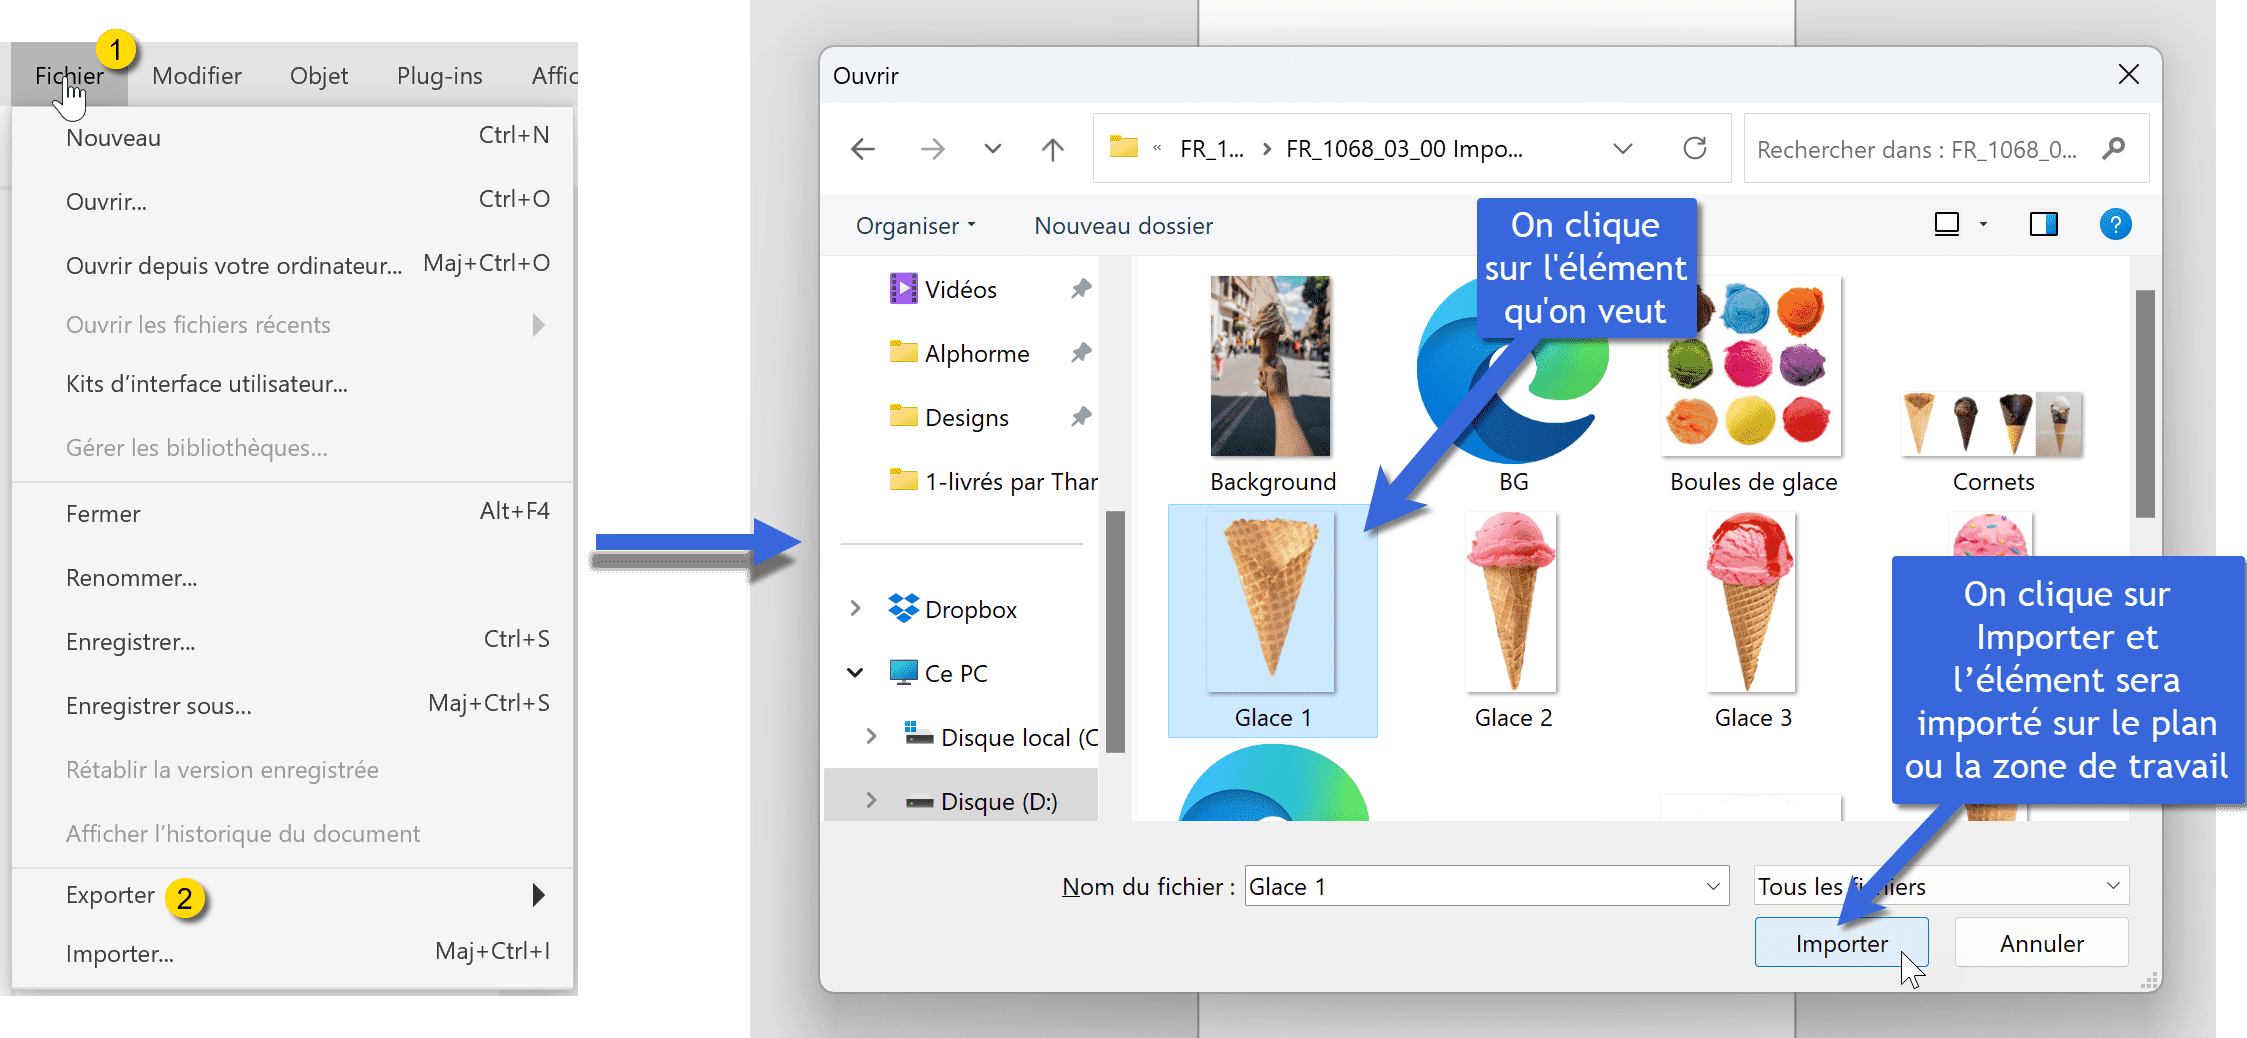Click the navigation pane scrollbar
Screen dimensions: 2247x1038
coord(1115,631)
